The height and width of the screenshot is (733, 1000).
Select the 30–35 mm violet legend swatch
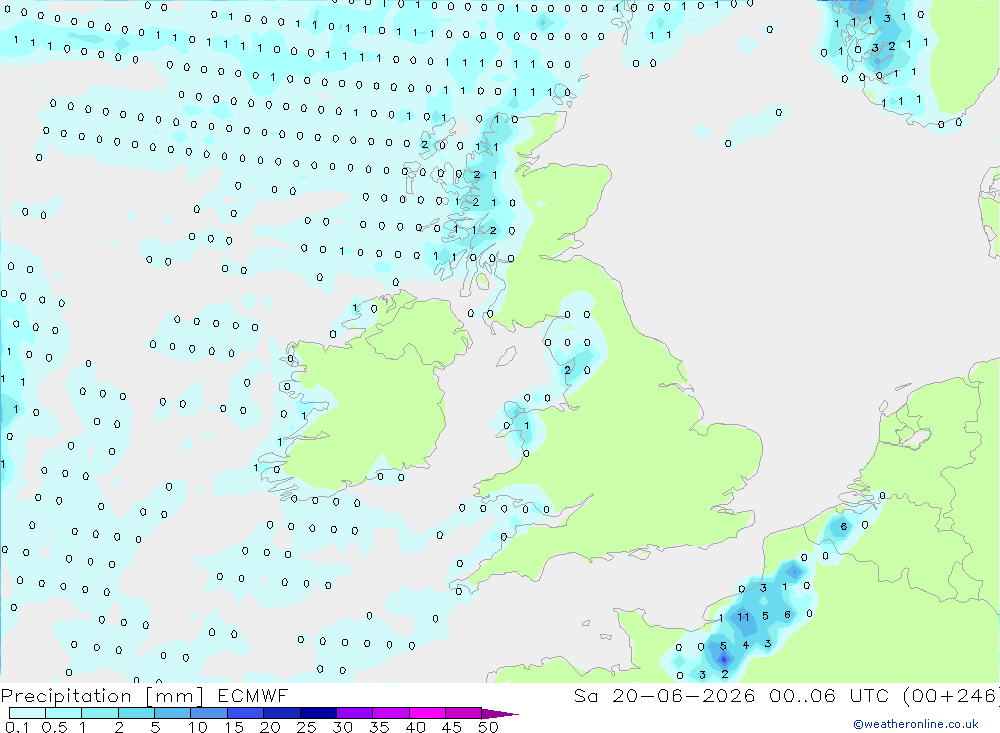pos(355,713)
